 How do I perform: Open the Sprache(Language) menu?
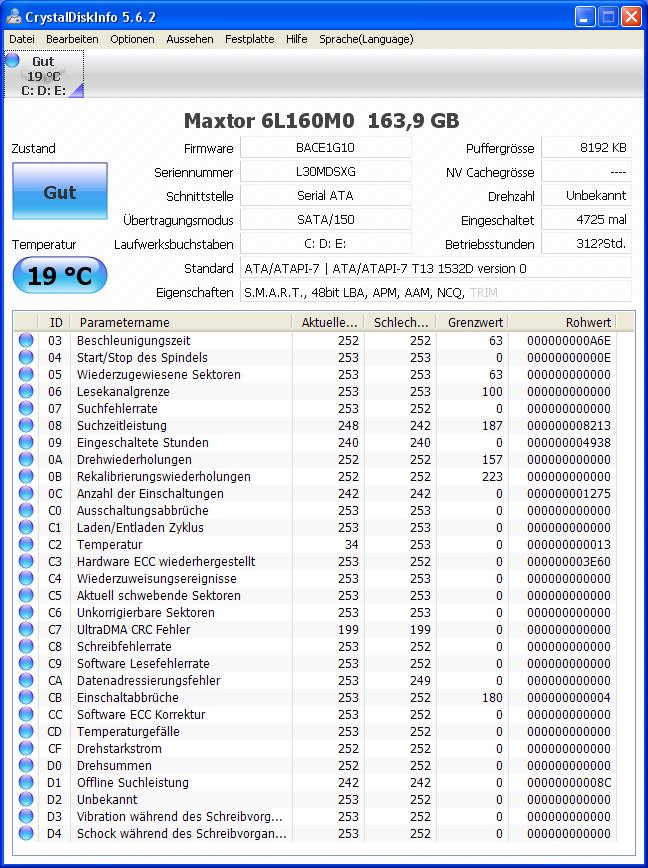coord(366,39)
